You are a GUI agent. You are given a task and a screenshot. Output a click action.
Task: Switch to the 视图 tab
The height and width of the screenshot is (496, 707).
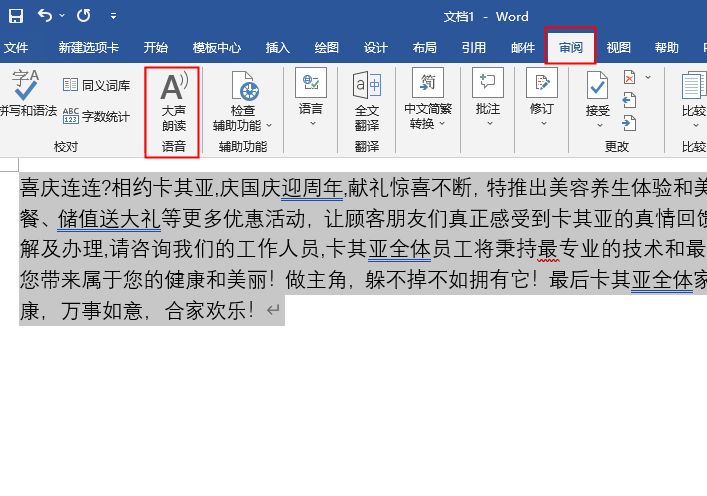tap(618, 47)
